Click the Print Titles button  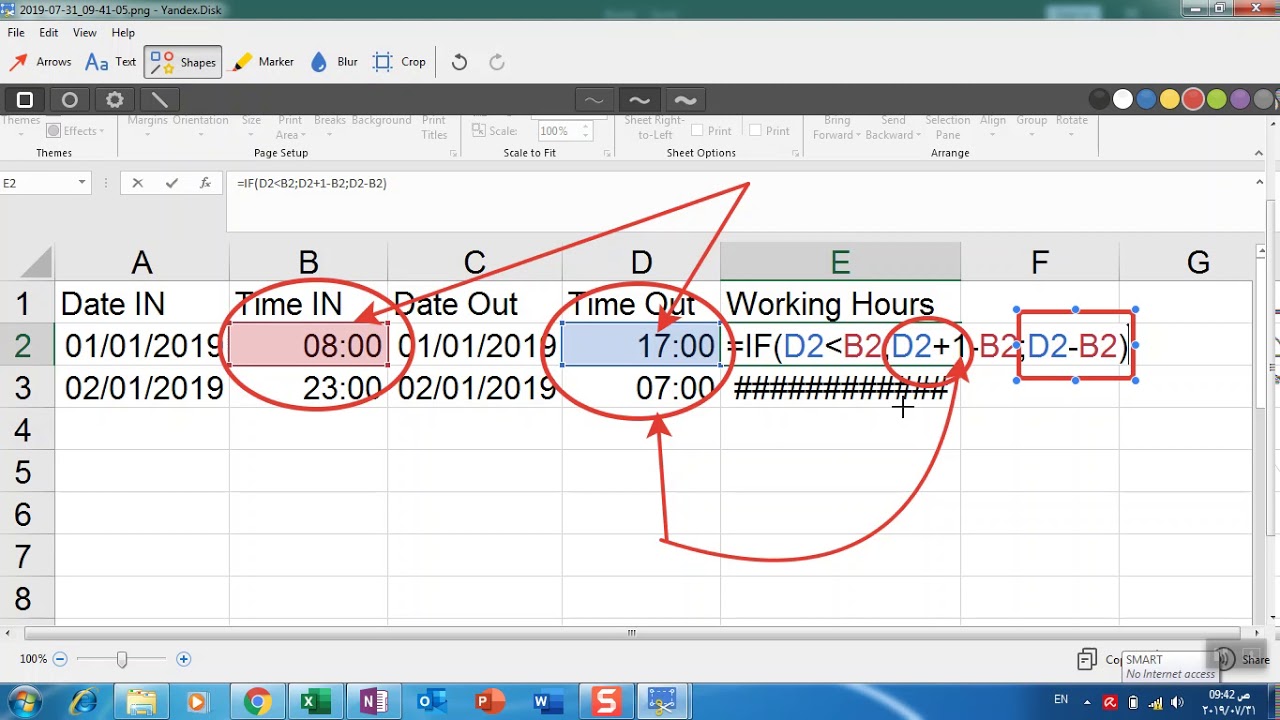(434, 128)
